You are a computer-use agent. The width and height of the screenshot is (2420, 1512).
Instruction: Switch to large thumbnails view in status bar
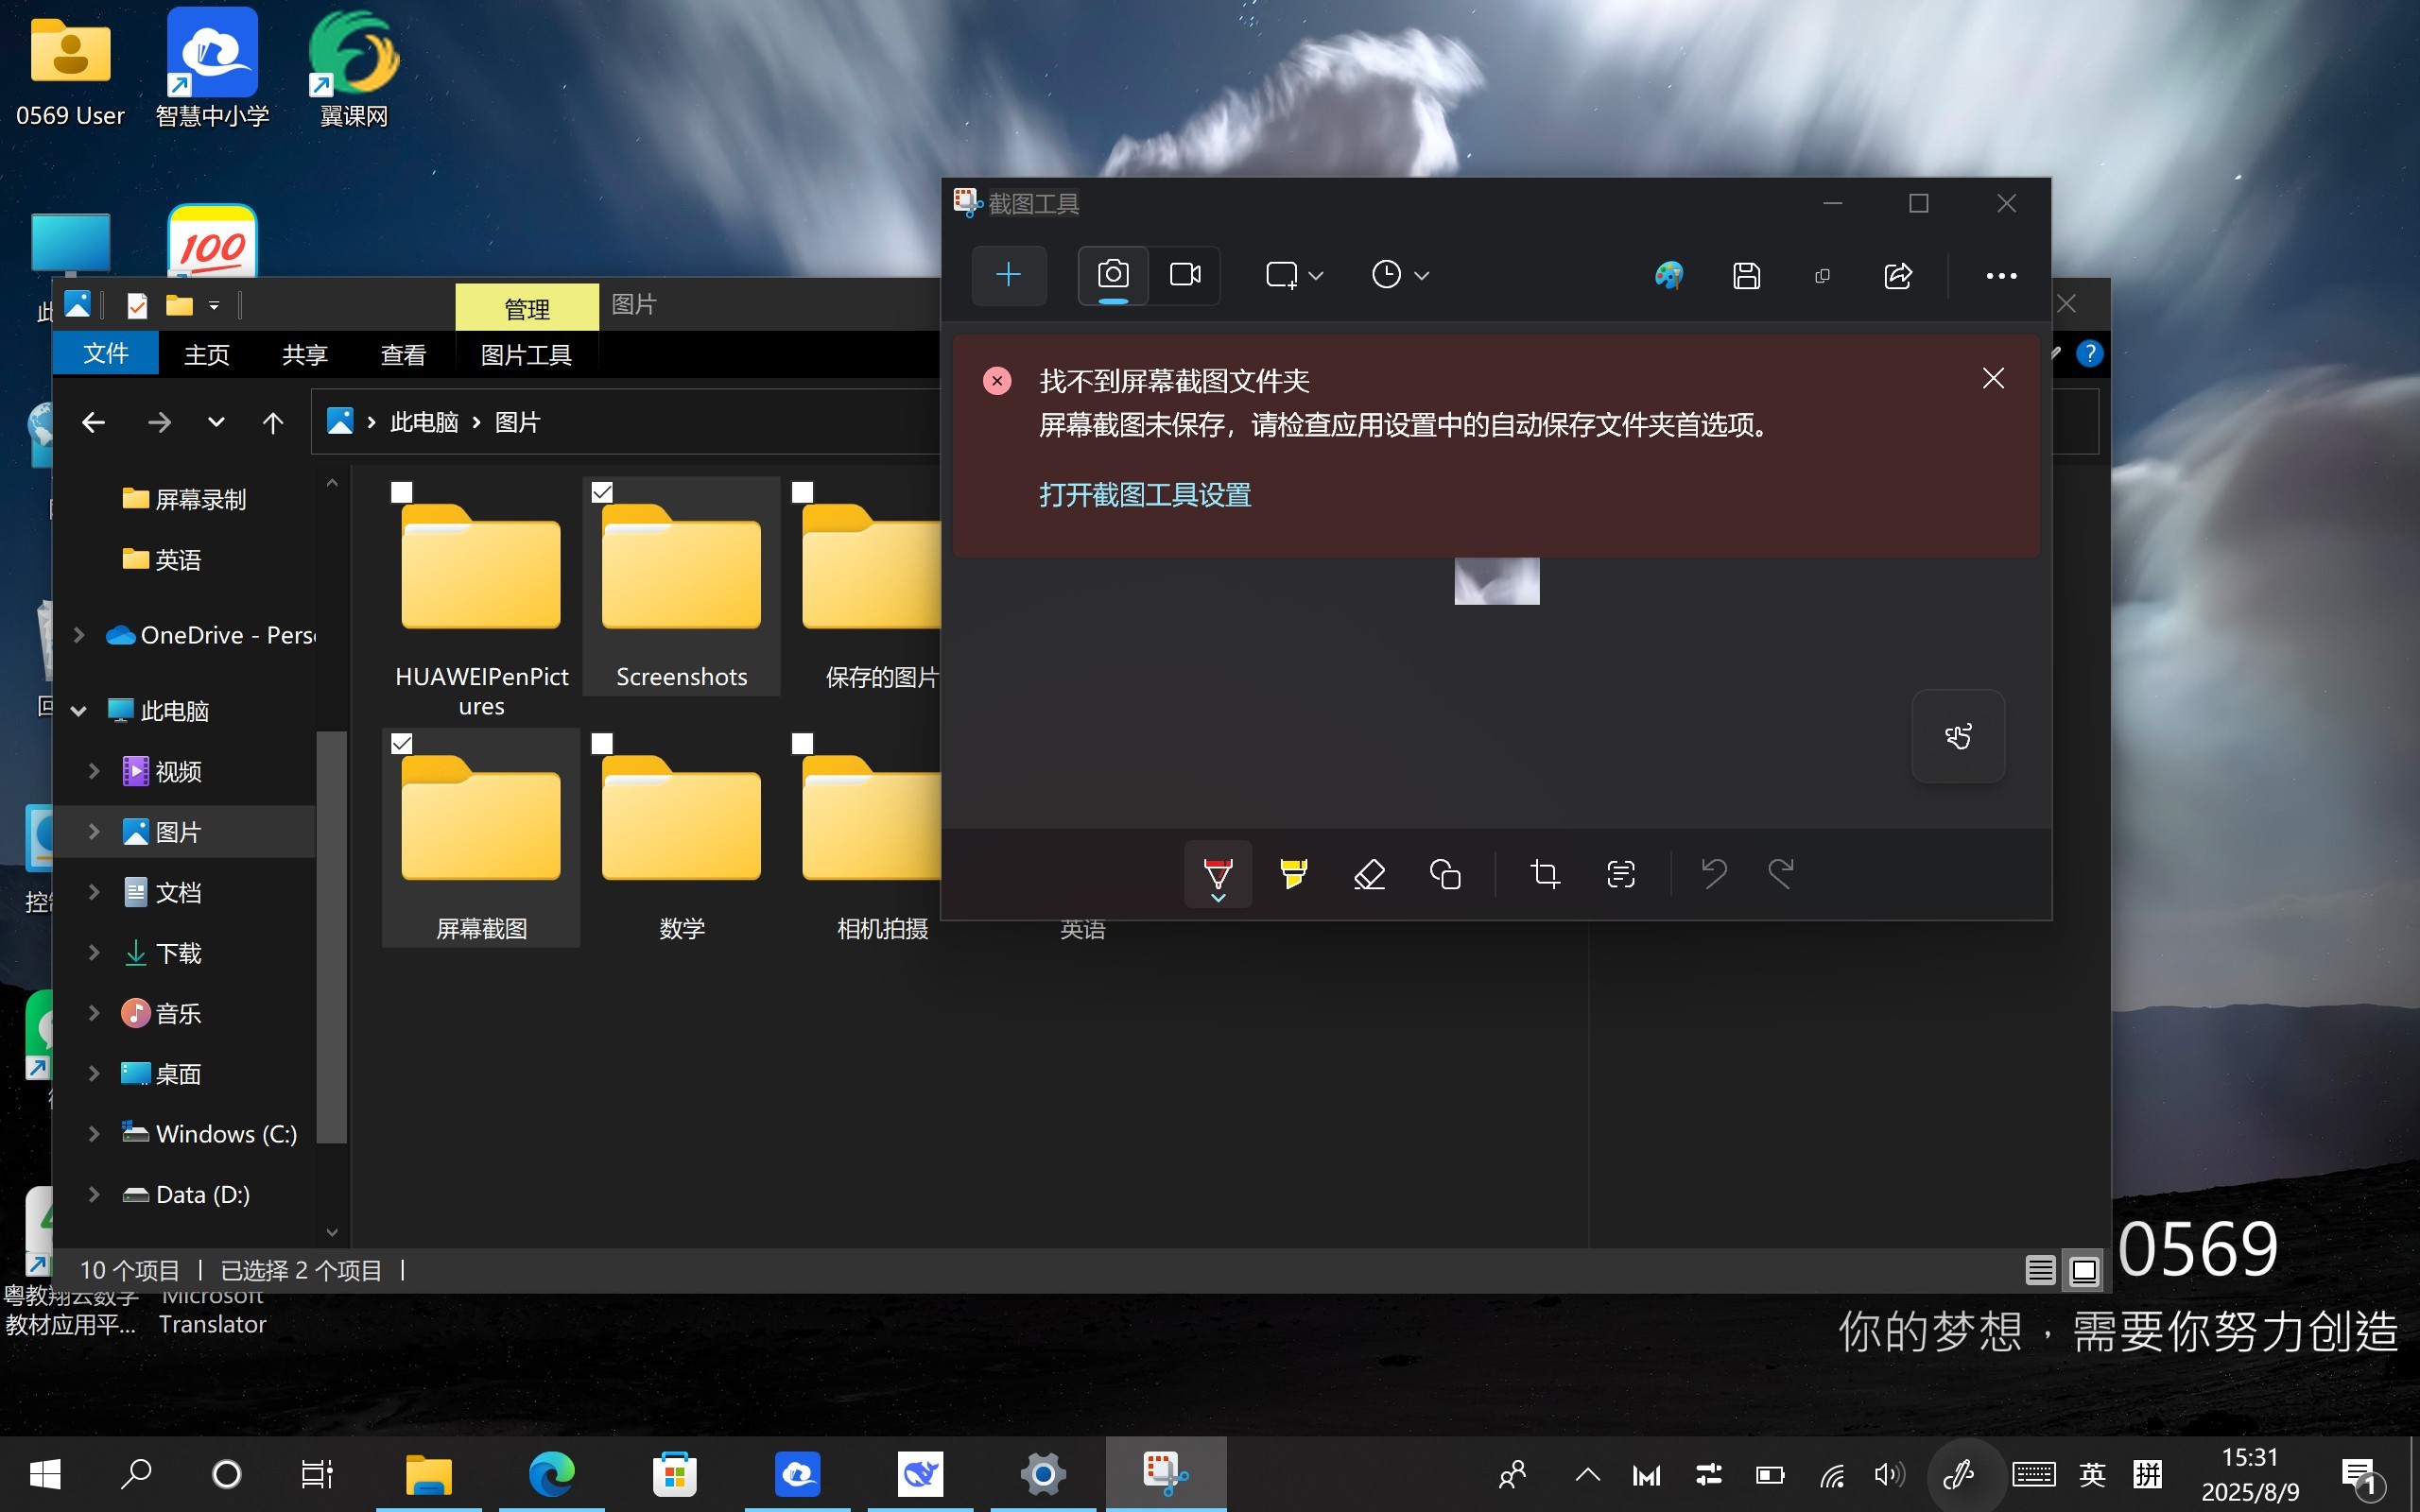click(x=2084, y=1269)
